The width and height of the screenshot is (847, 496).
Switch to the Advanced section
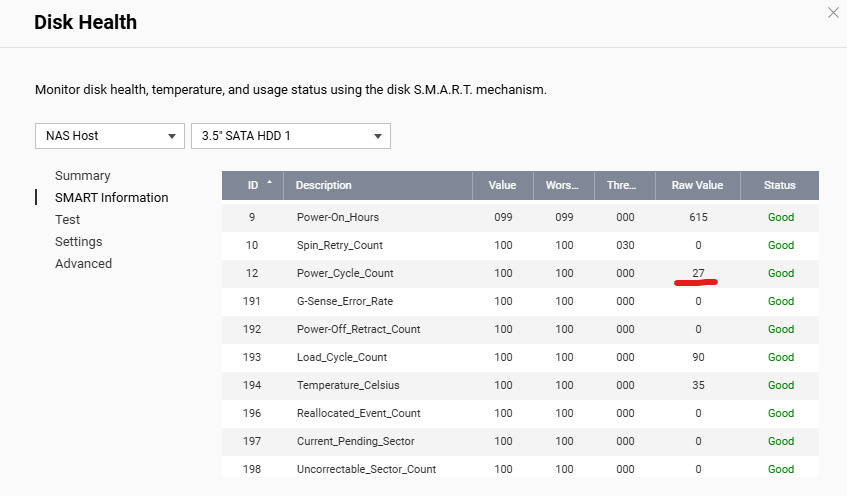click(x=83, y=263)
